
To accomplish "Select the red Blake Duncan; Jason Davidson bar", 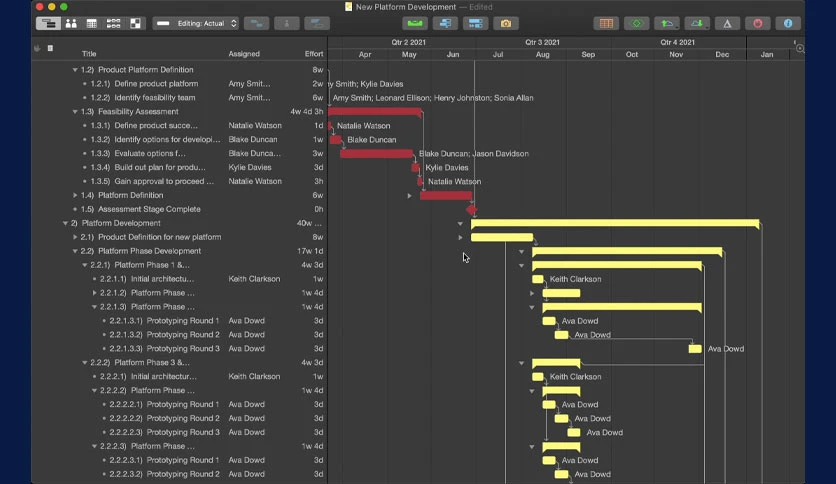I will click(376, 154).
